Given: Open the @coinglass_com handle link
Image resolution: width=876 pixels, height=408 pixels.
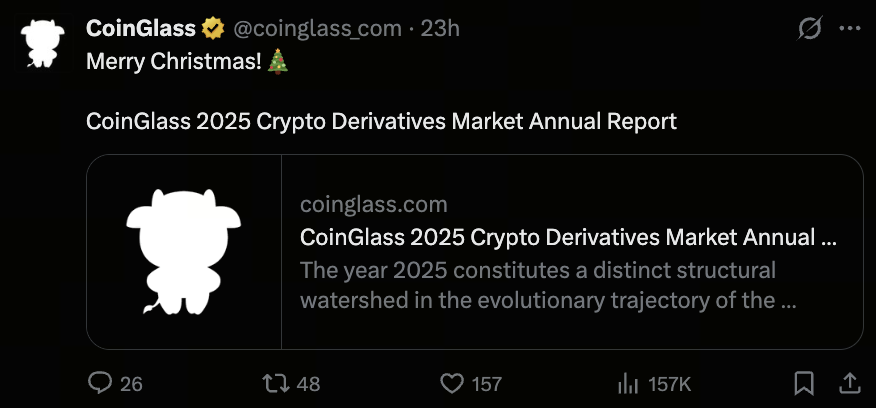Looking at the screenshot, I should tap(319, 29).
